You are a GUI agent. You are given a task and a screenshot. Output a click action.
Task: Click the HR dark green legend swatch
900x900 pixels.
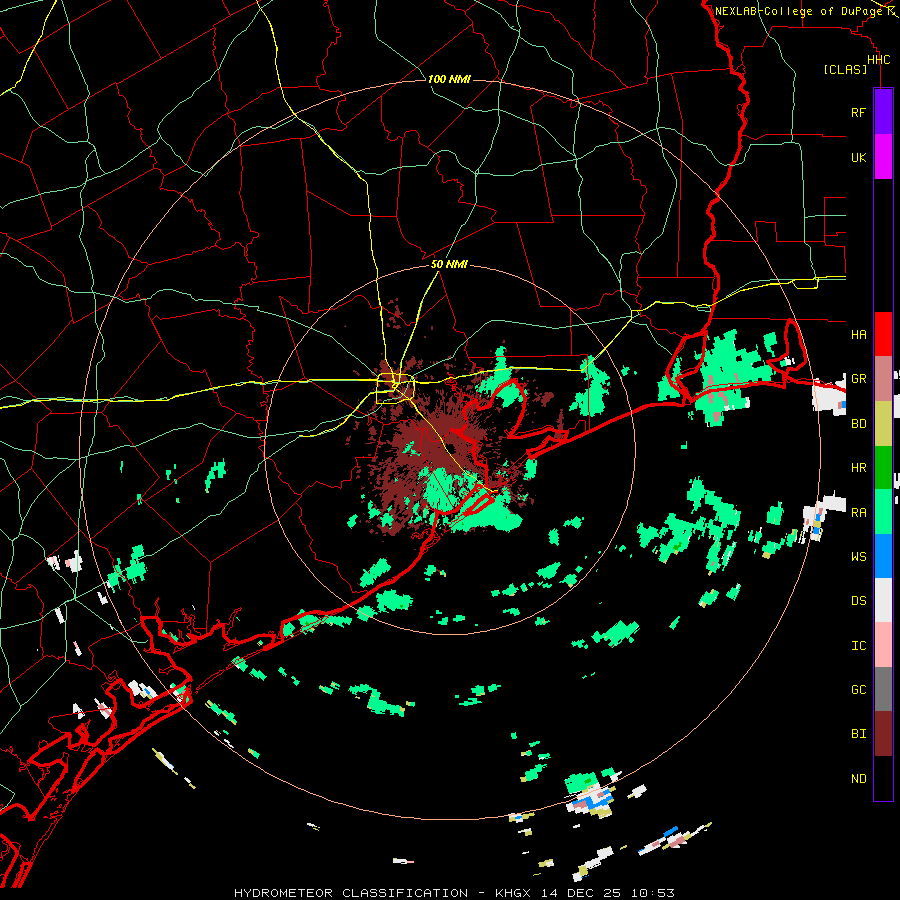(883, 468)
